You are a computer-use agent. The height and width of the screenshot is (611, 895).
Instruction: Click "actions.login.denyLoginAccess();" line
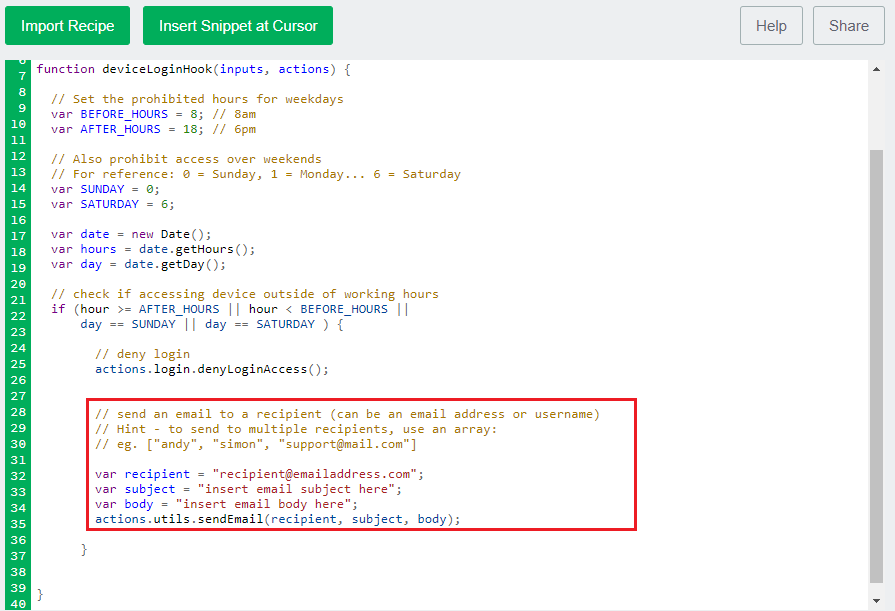[x=212, y=369]
